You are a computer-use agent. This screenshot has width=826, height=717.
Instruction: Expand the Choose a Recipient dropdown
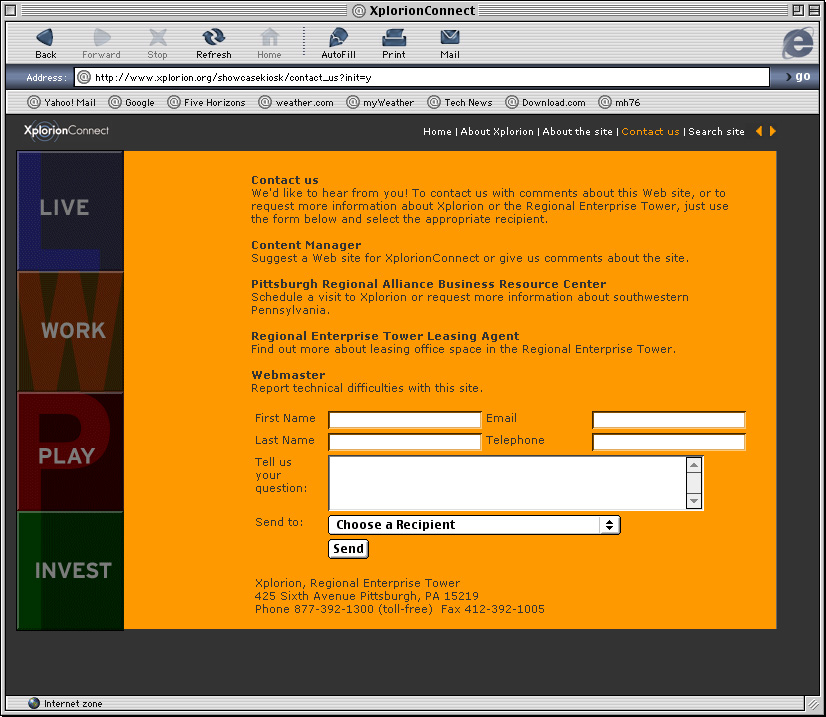click(x=474, y=525)
